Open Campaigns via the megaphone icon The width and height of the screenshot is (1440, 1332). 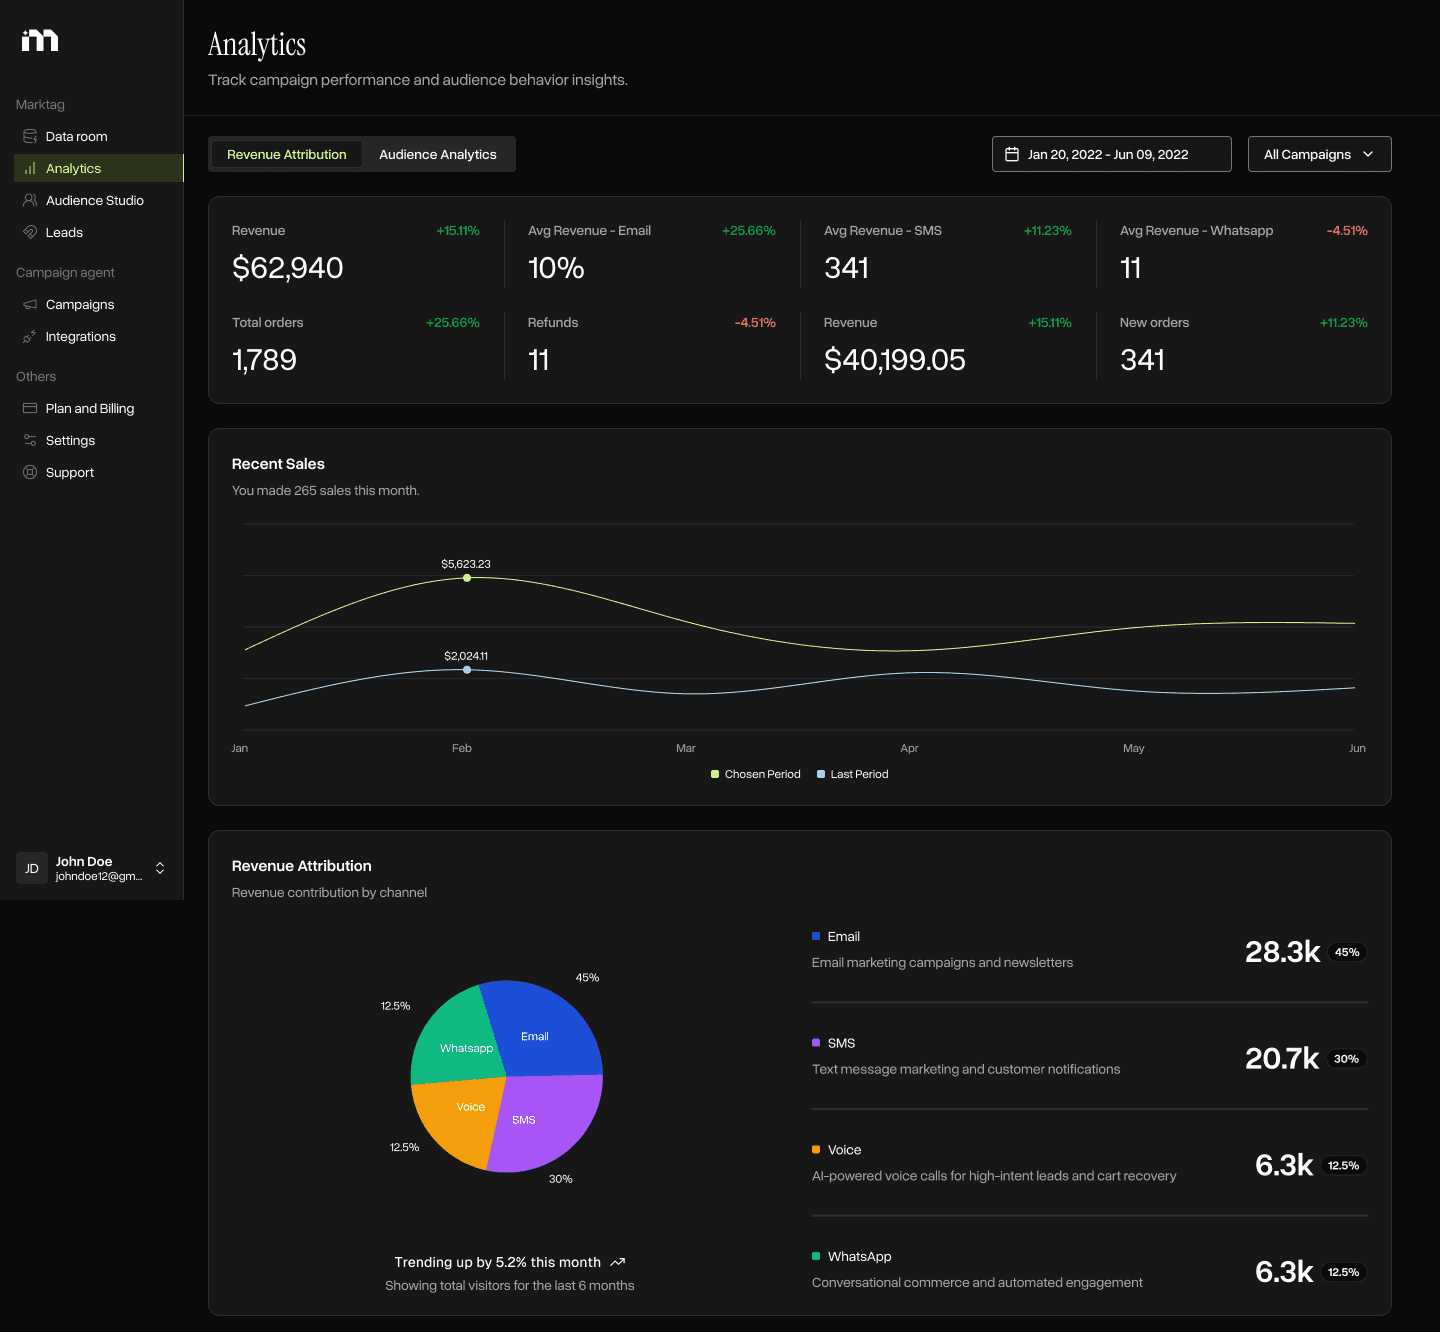30,304
